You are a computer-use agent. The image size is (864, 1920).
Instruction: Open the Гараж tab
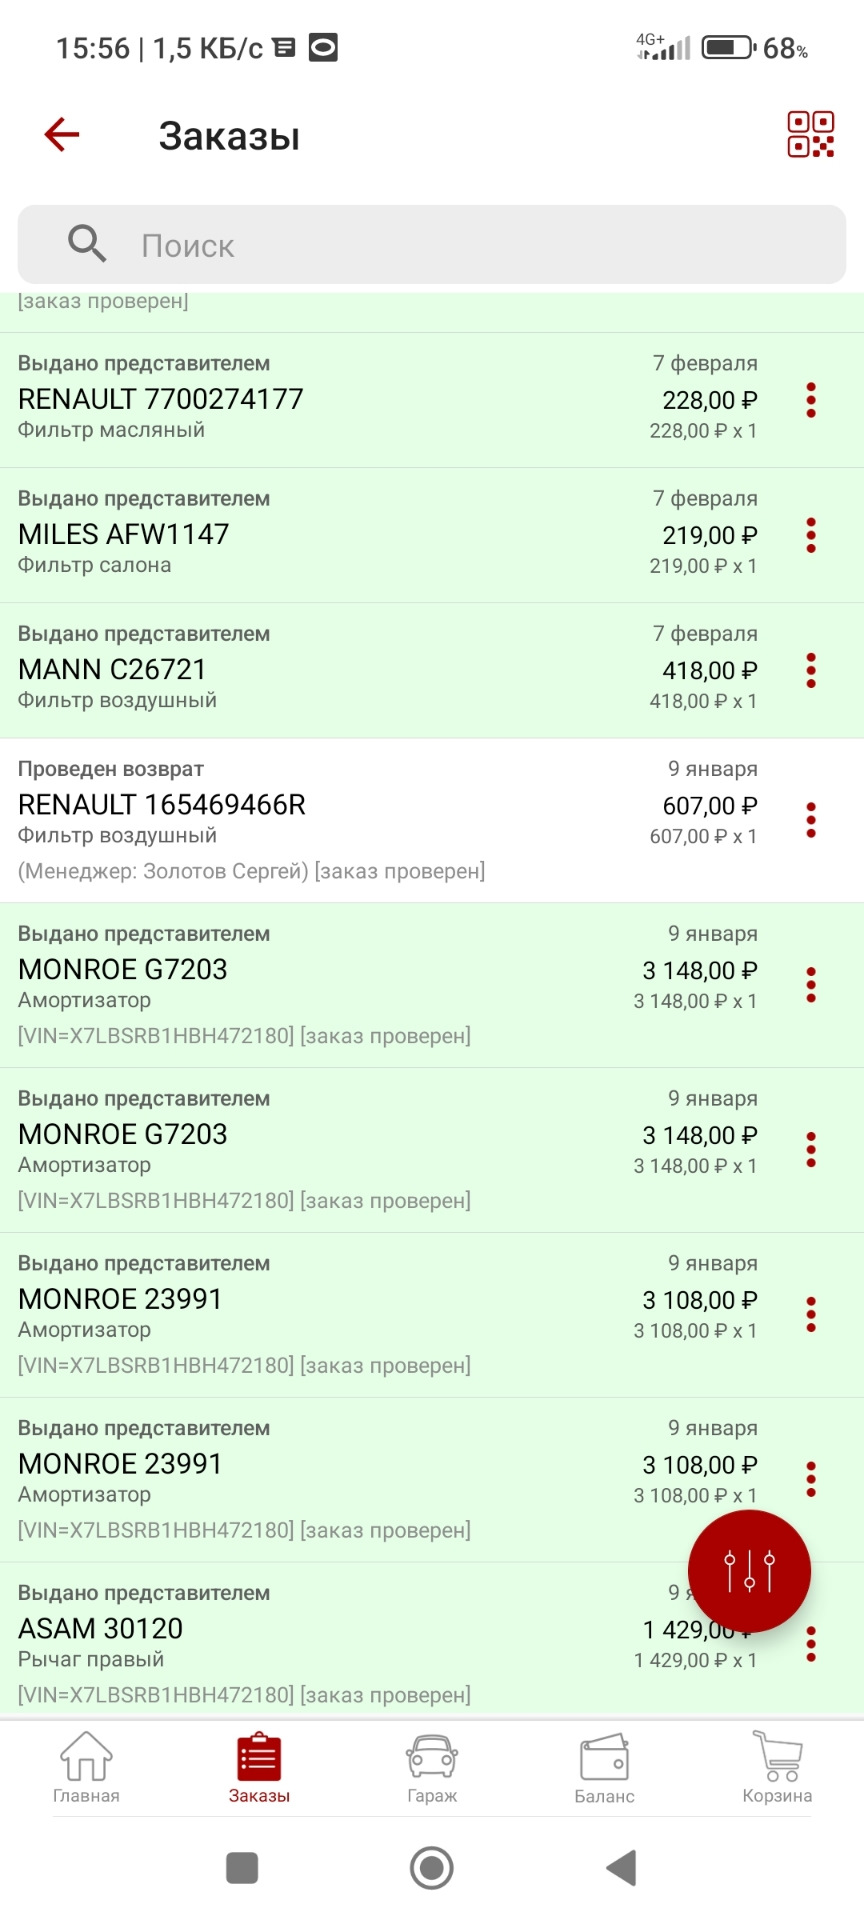pos(432,1768)
